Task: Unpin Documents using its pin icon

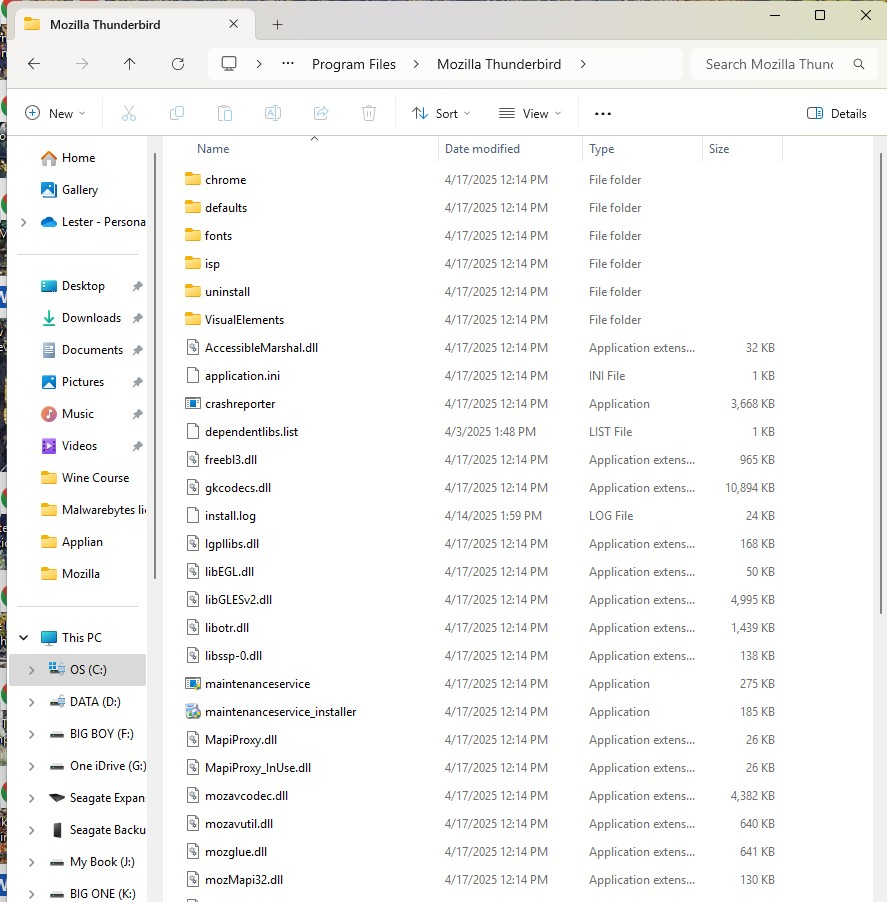Action: point(137,350)
